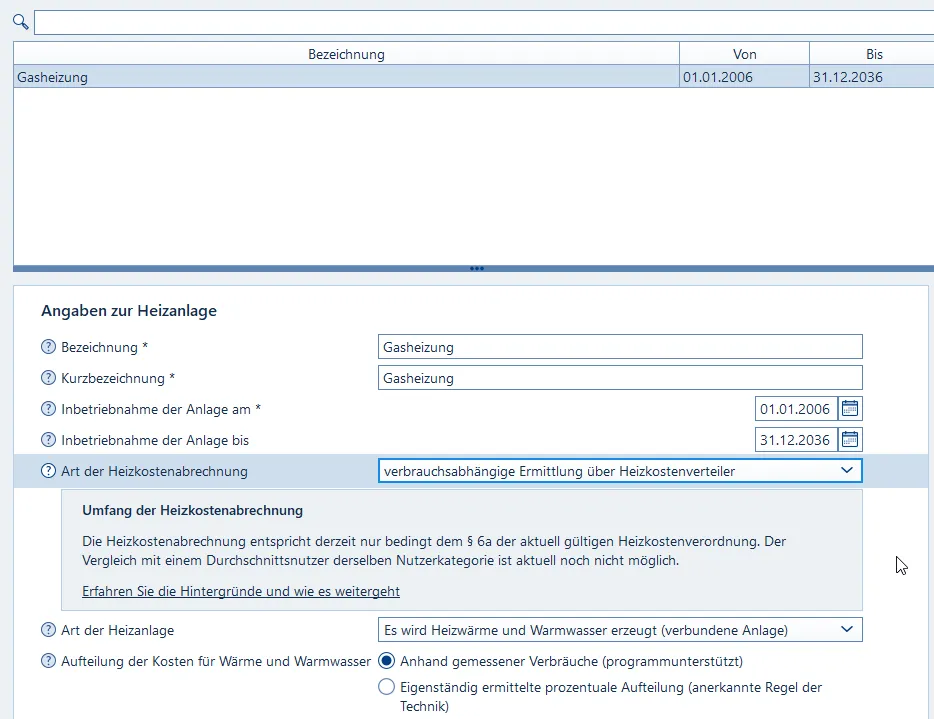
Task: Open link Erfahren Sie die Hintergründe
Action: pos(241,591)
